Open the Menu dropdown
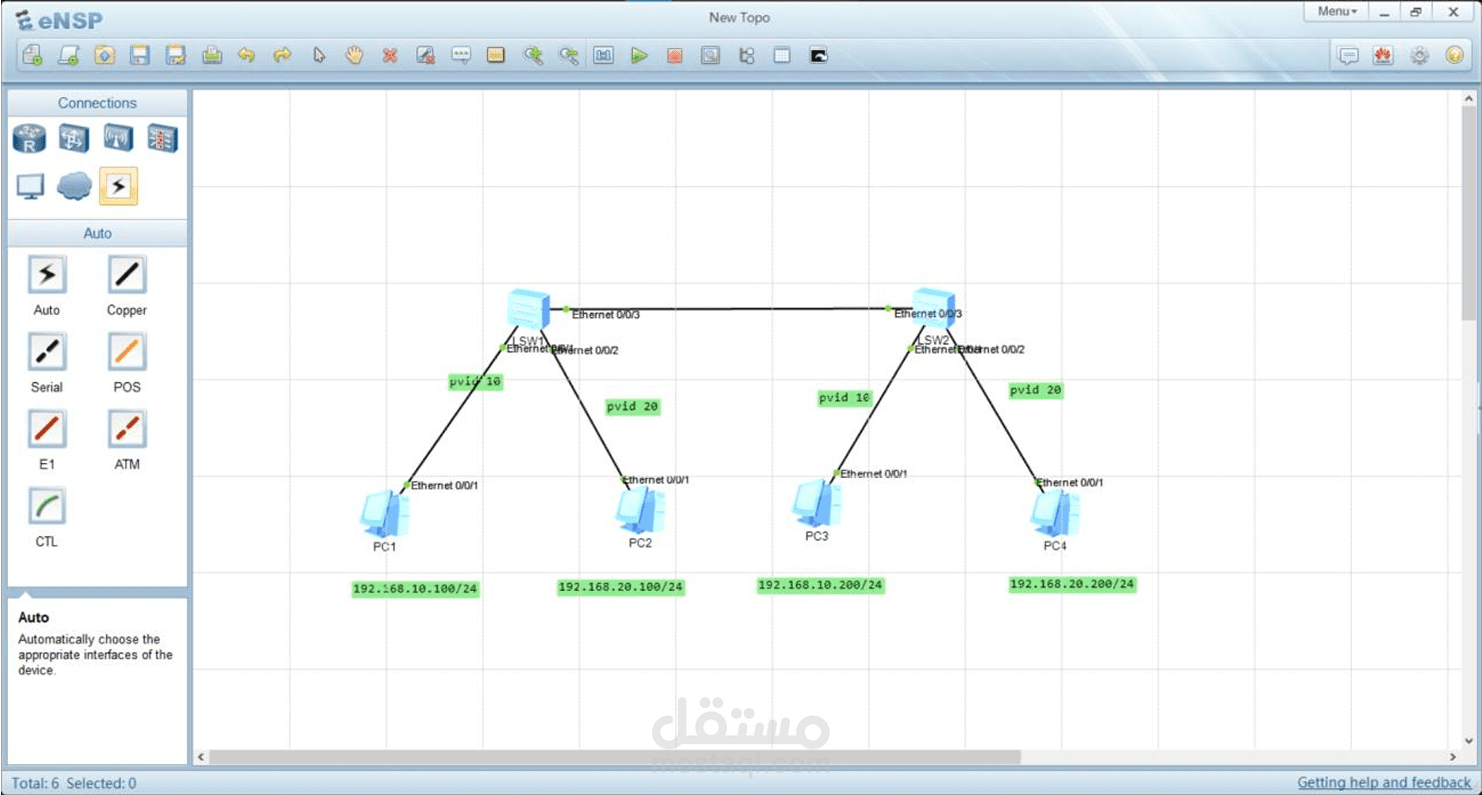Viewport: 1482px width, 795px height. coord(1337,12)
